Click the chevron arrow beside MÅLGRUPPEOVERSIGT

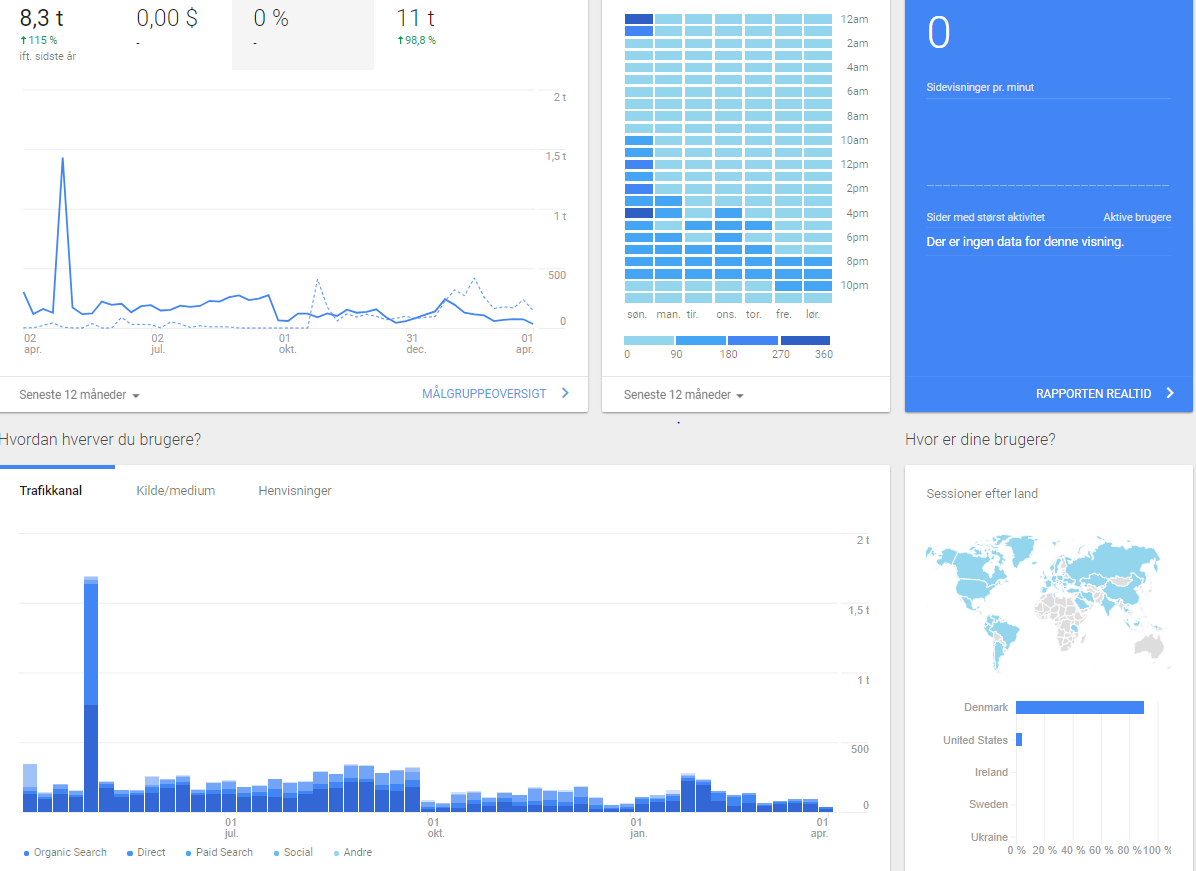click(x=565, y=394)
